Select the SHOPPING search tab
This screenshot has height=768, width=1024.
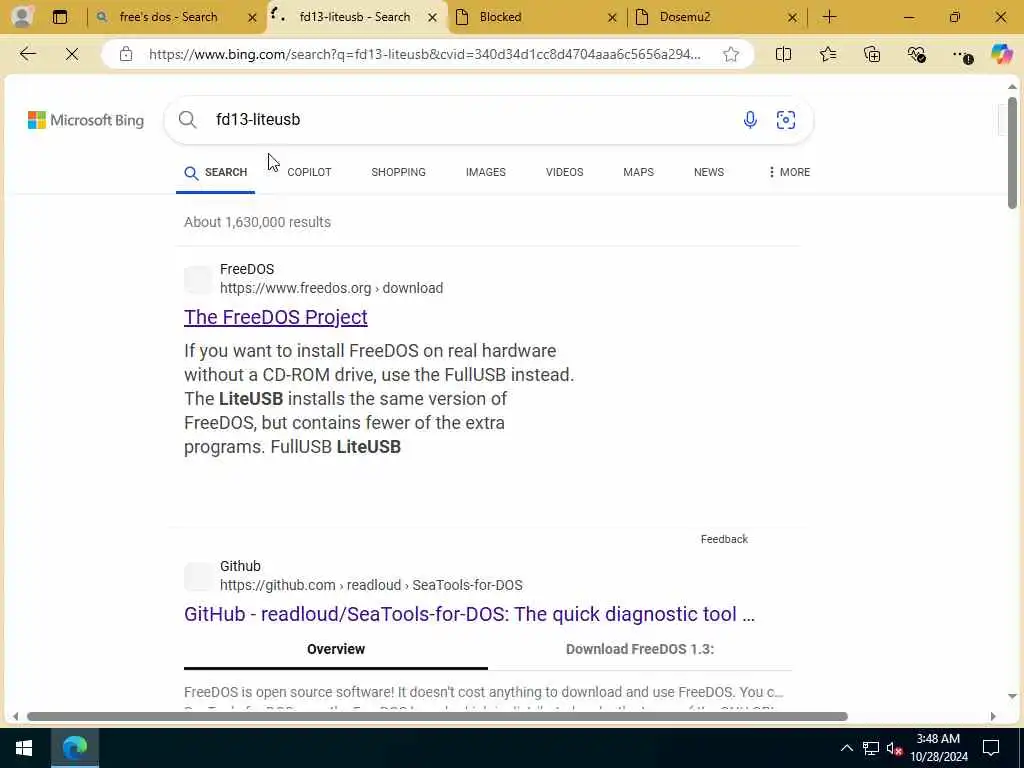coord(398,172)
